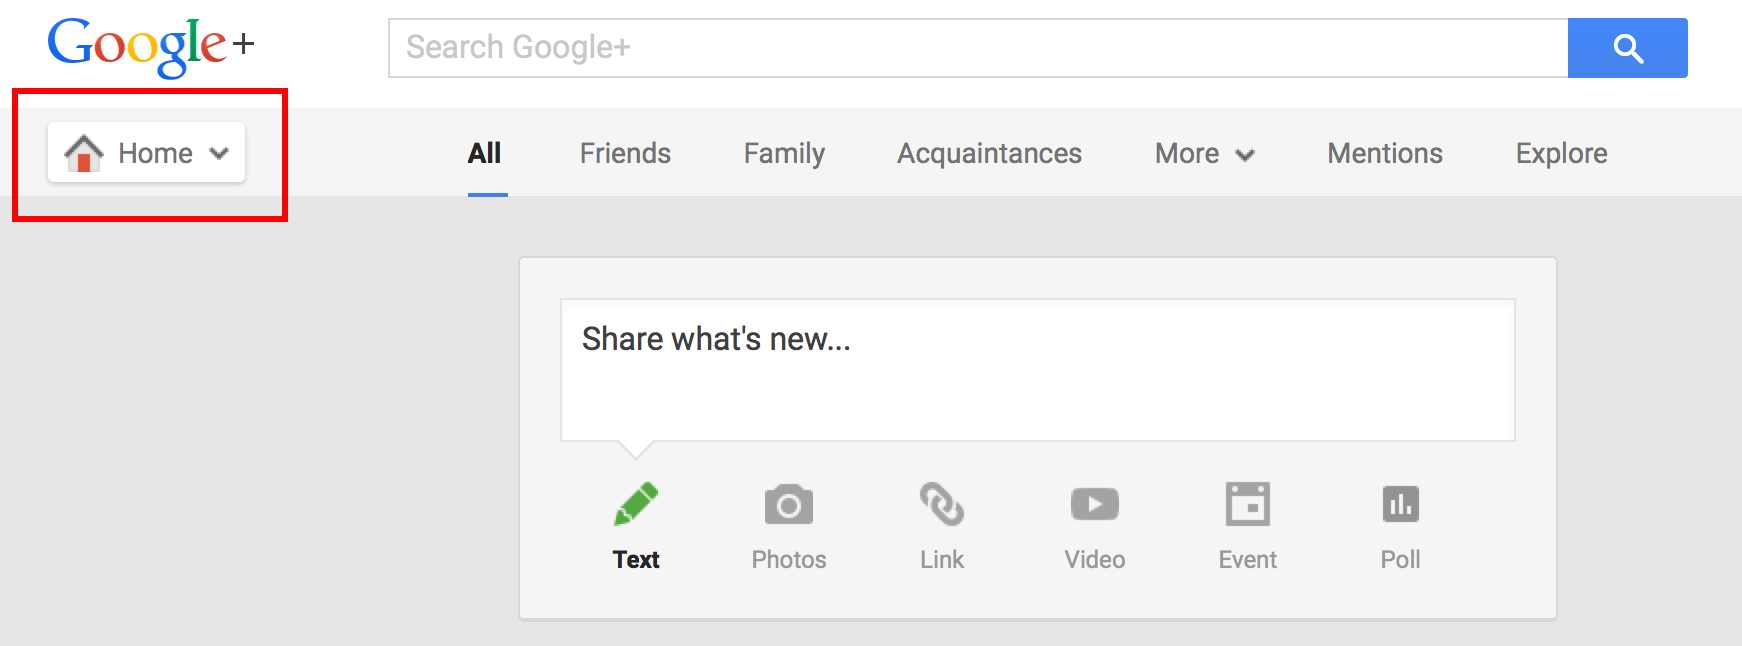Select the Acquaintances tab
This screenshot has height=646, width=1742.
989,154
